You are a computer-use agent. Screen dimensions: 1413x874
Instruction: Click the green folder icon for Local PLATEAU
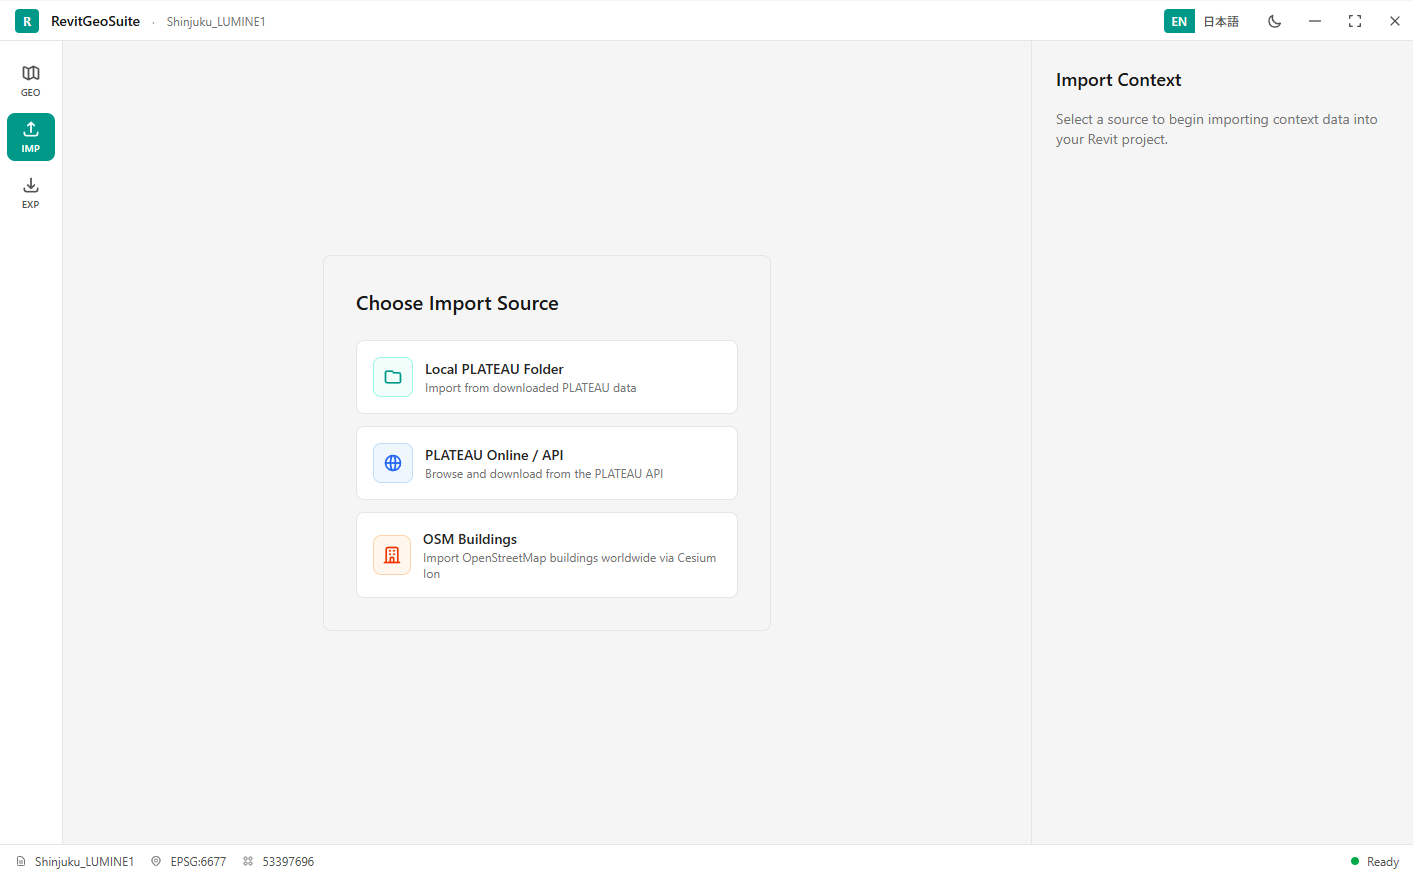[x=393, y=377]
